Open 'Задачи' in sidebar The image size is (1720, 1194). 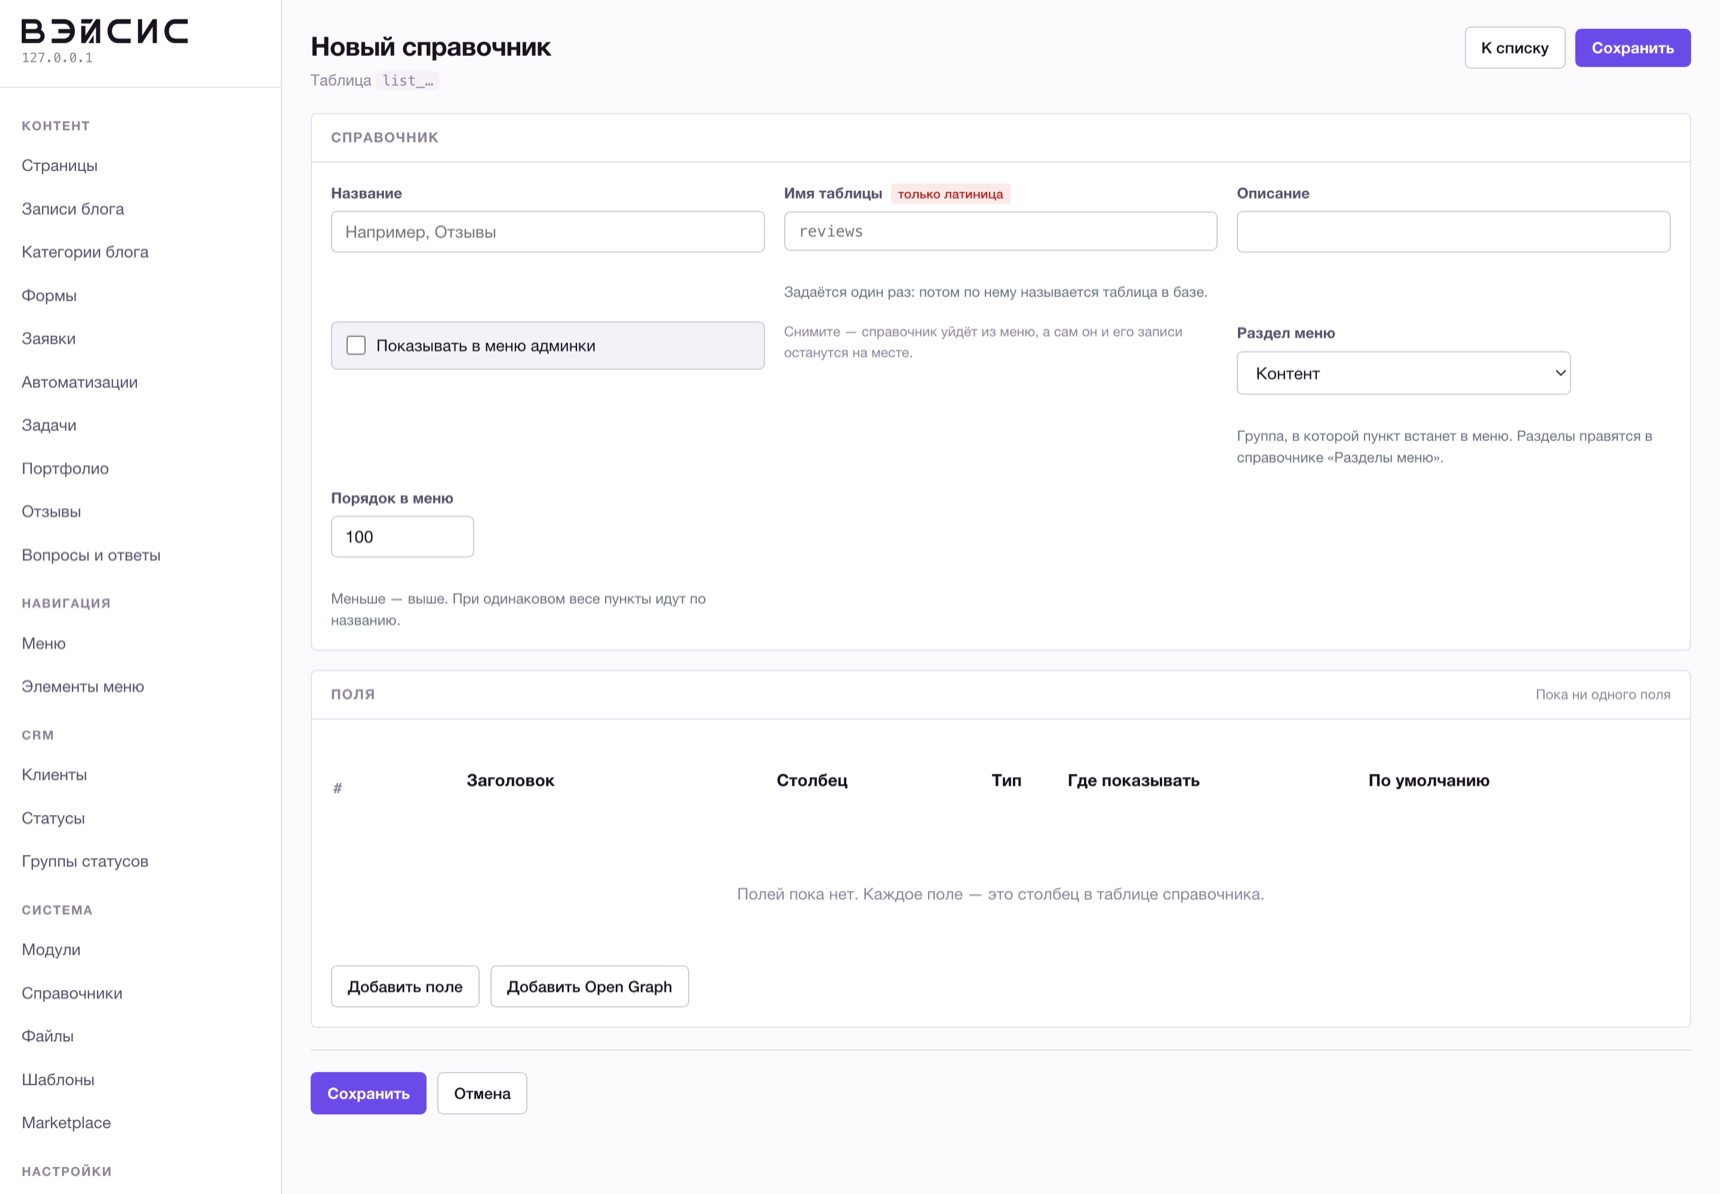point(49,425)
